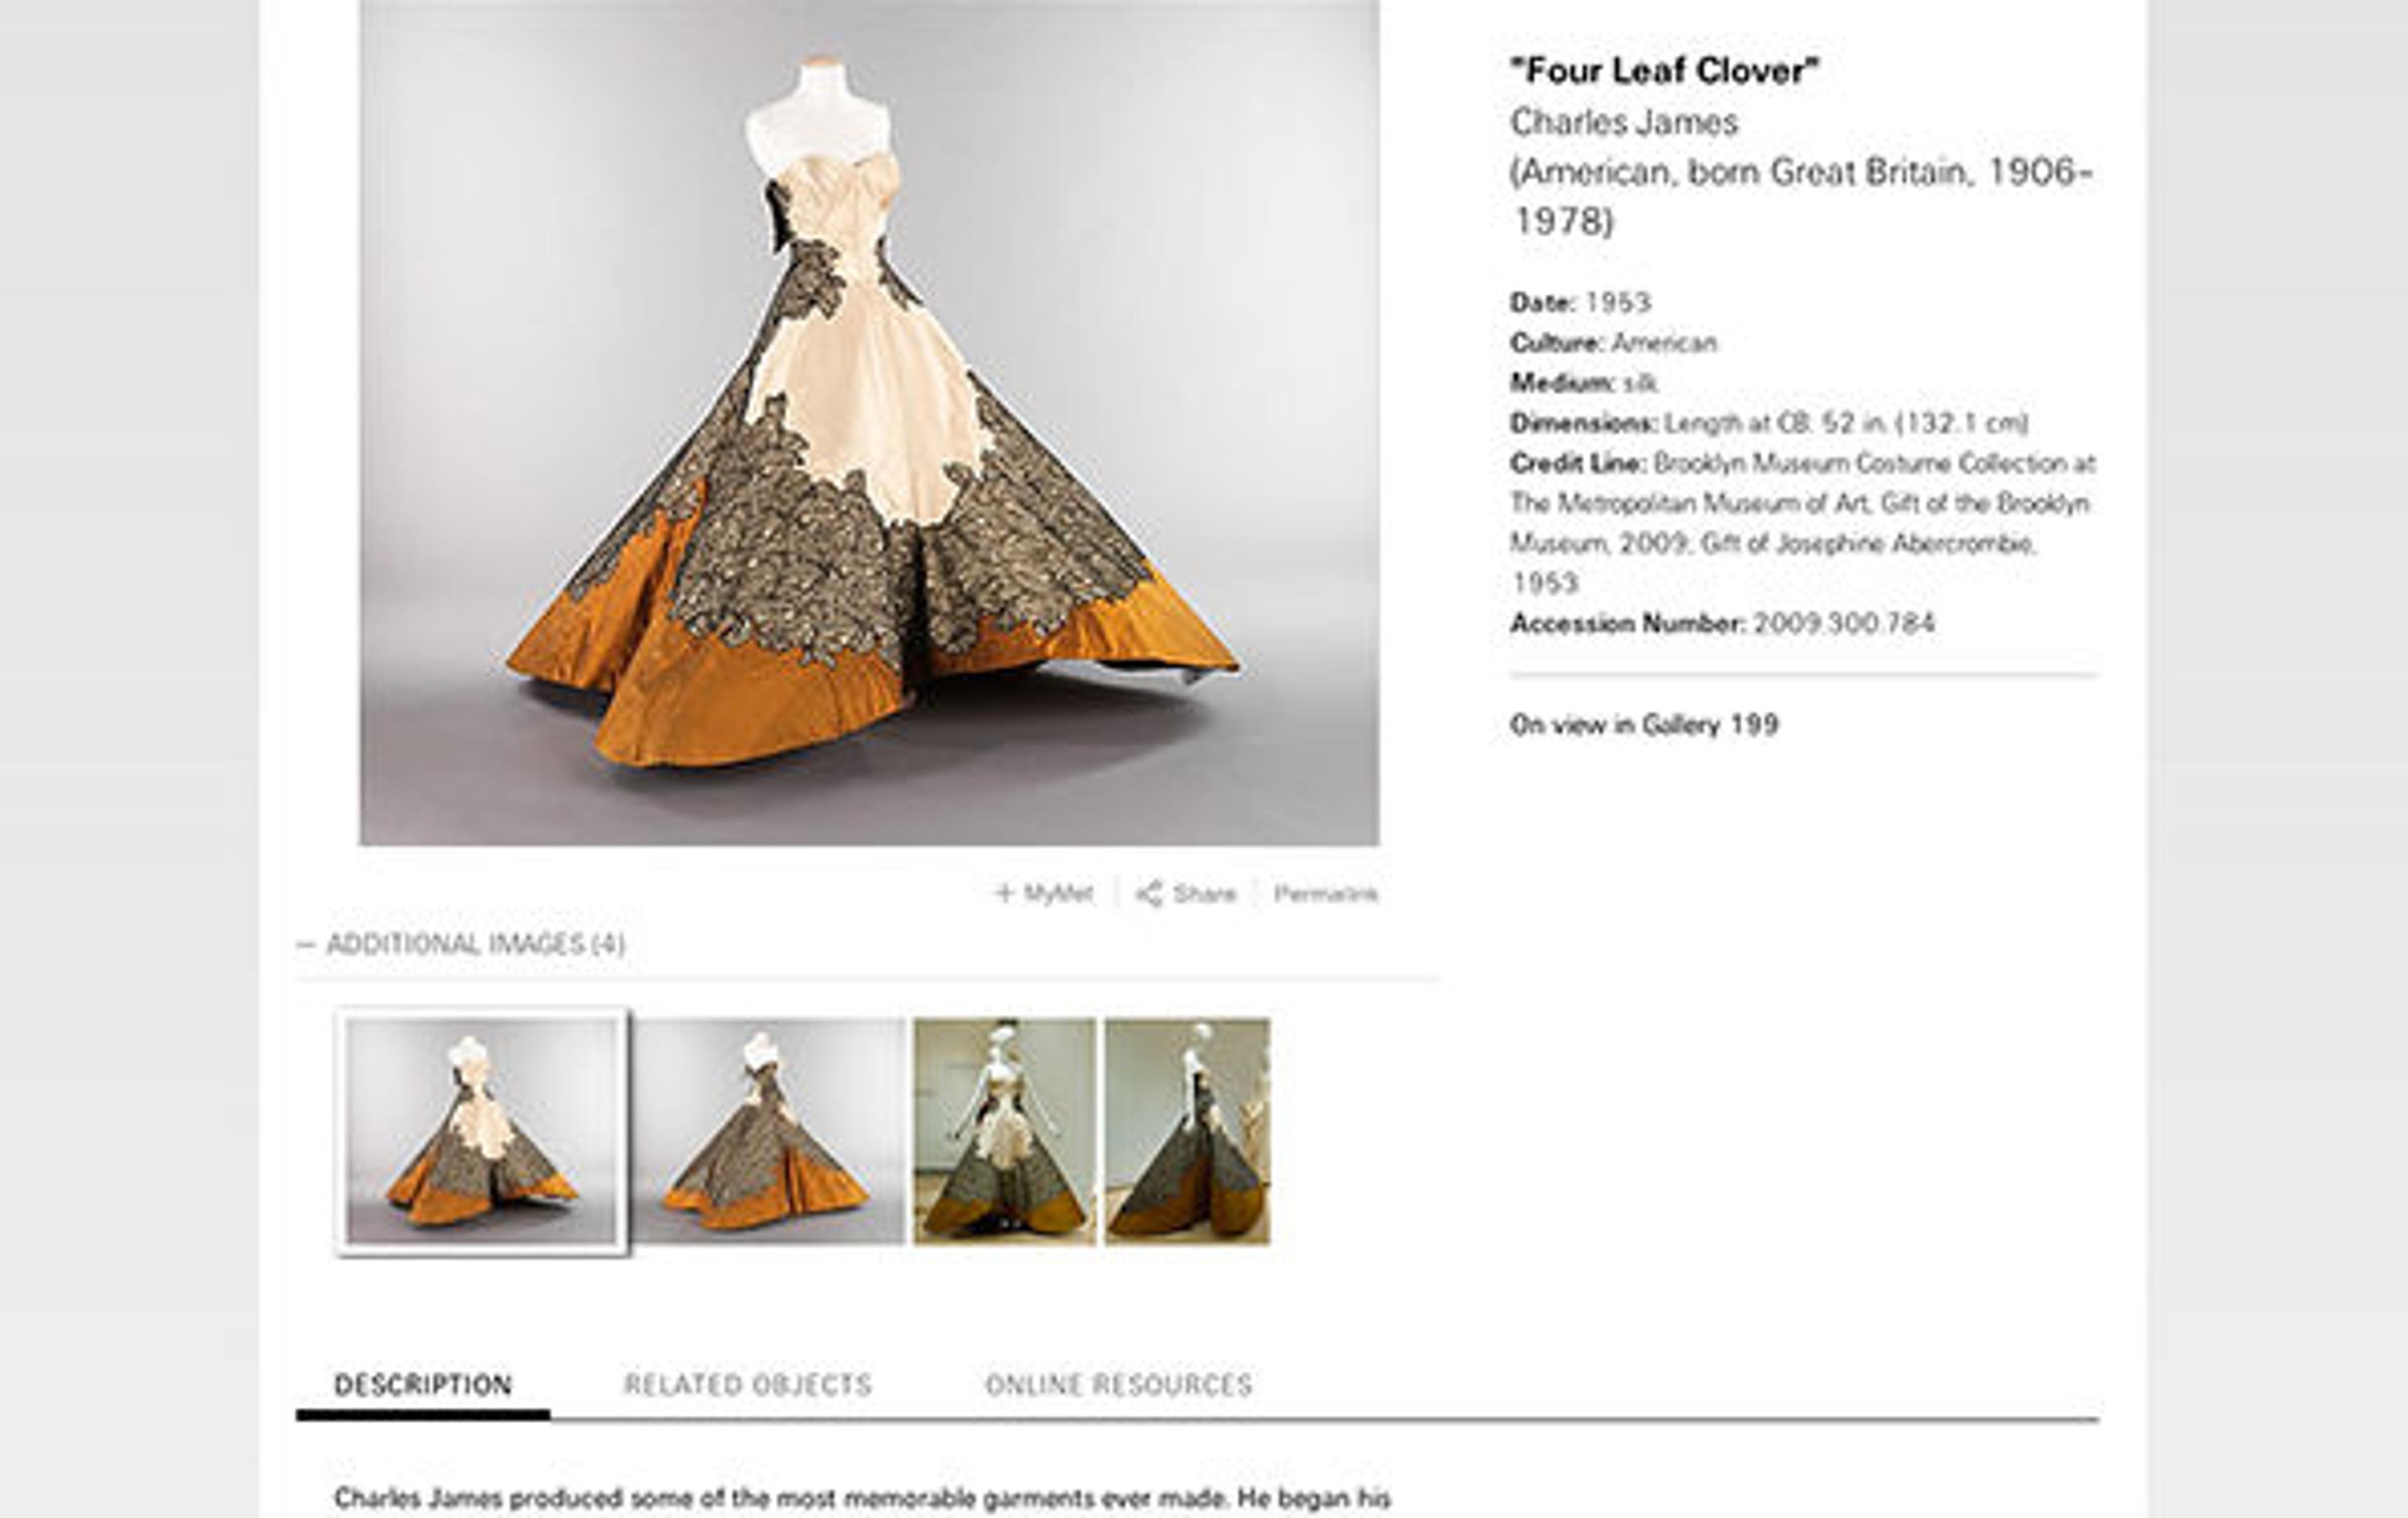The image size is (2408, 1518).
Task: Click the Share icon below the image
Action: (x=1148, y=893)
